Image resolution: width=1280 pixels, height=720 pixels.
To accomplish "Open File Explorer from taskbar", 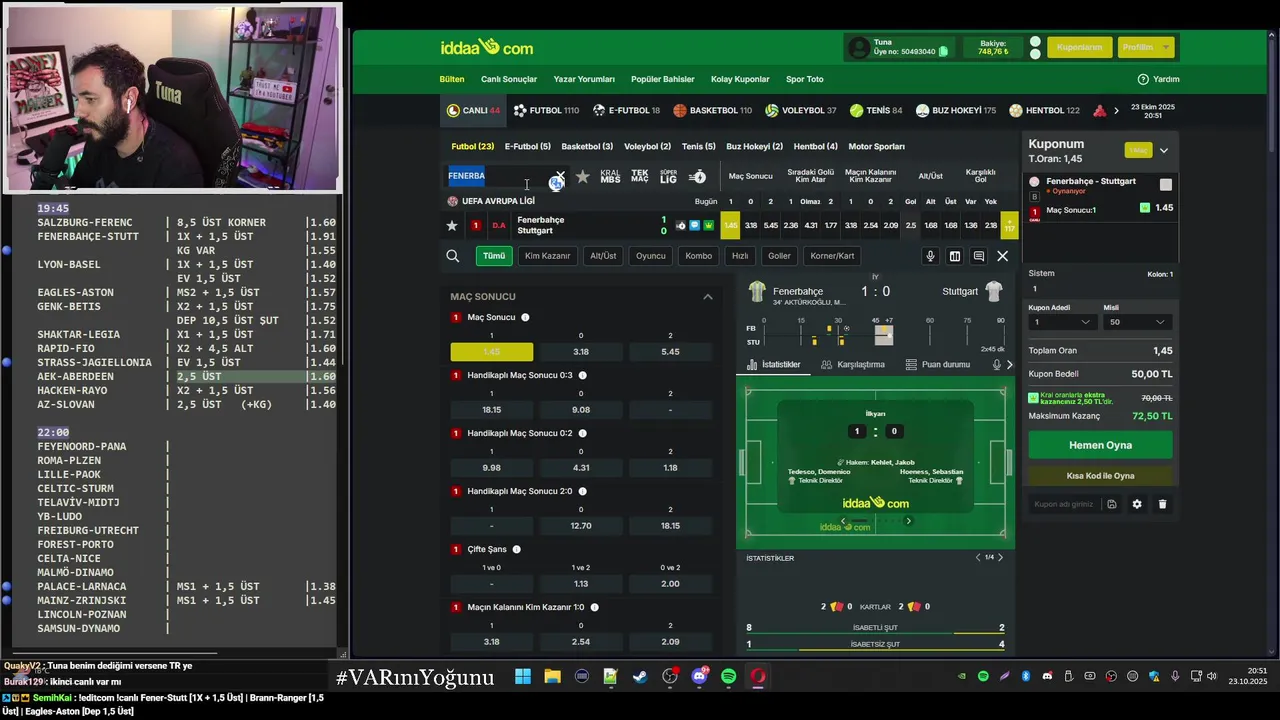I will click(552, 677).
